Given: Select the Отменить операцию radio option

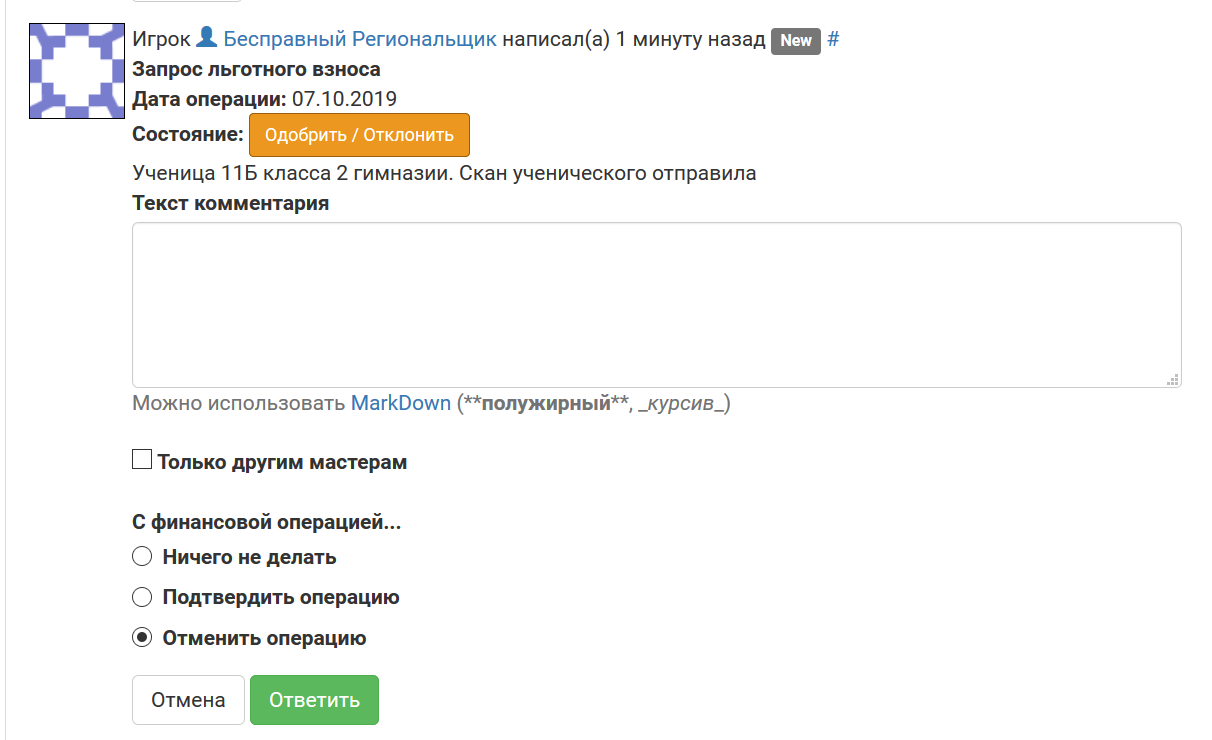Looking at the screenshot, I should (143, 637).
